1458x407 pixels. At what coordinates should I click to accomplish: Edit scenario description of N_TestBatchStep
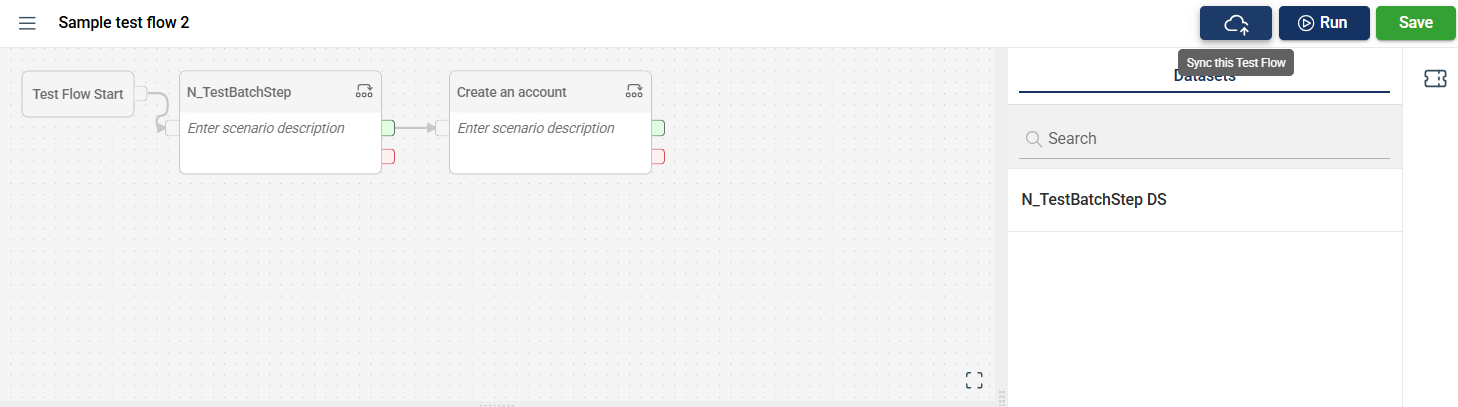click(x=266, y=128)
